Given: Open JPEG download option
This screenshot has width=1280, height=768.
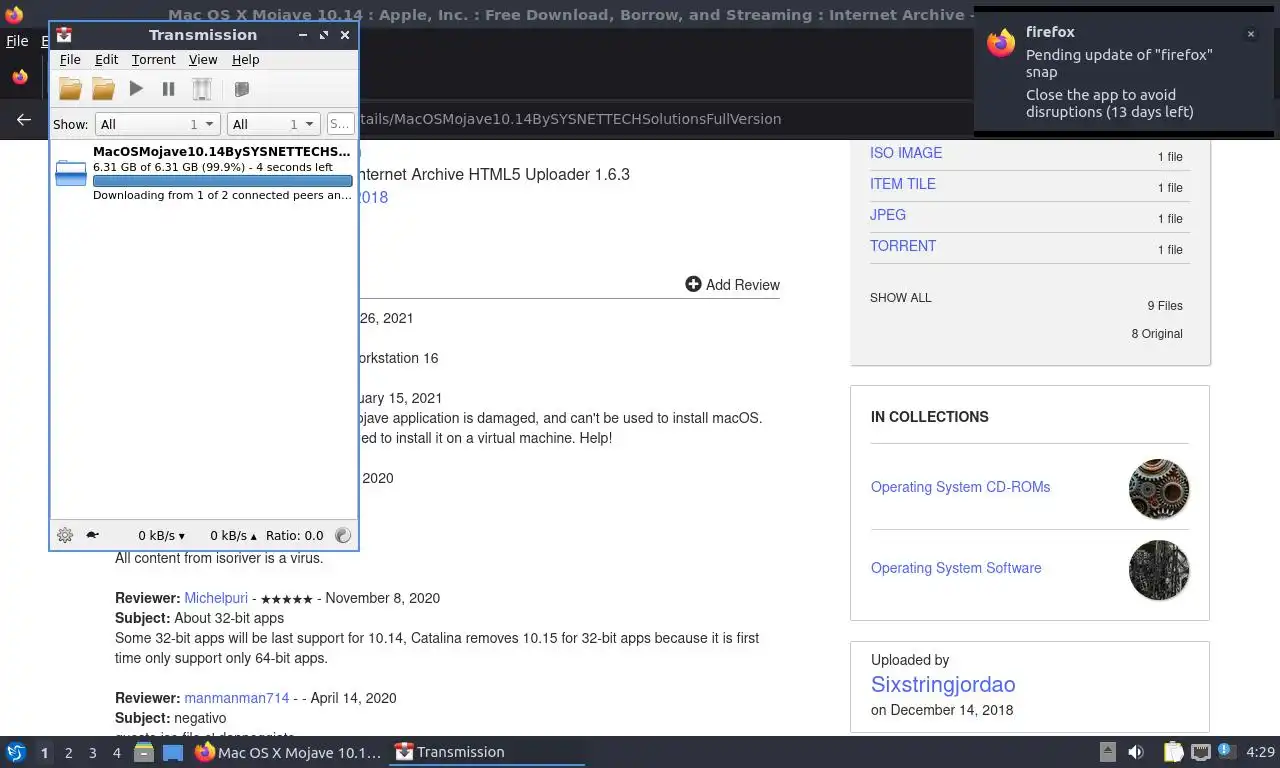Looking at the screenshot, I should 888,215.
